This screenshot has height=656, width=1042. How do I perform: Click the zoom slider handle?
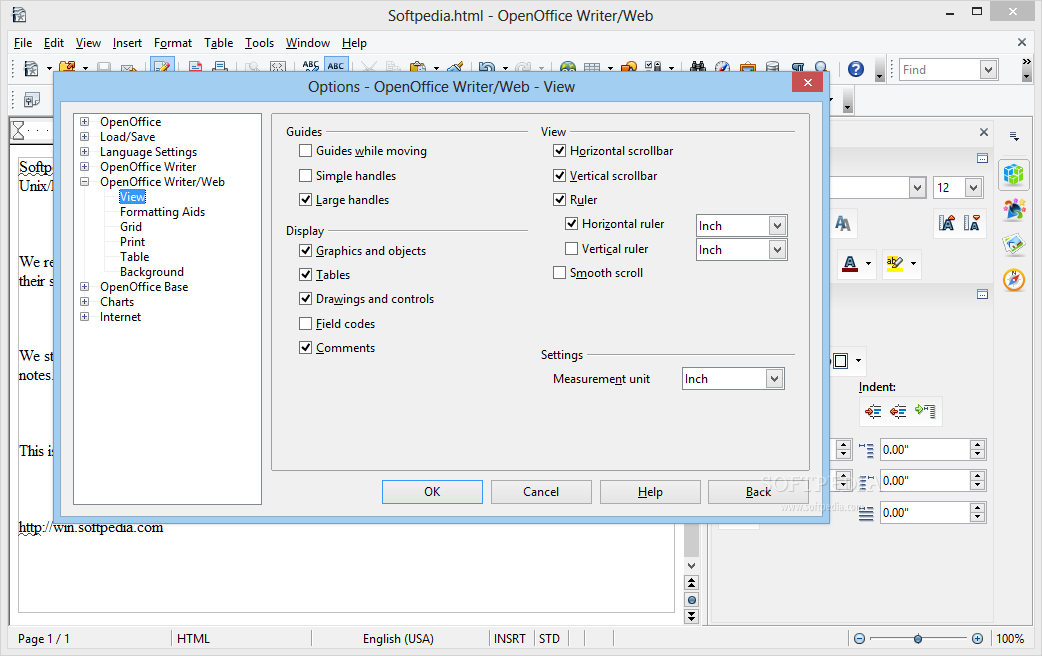pyautogui.click(x=918, y=639)
